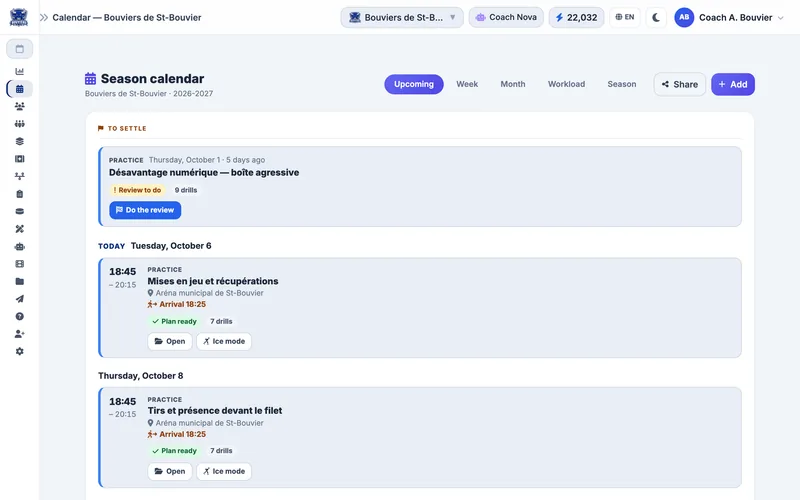Open Coach Nova assistant
This screenshot has width=800, height=500.
coord(506,17)
